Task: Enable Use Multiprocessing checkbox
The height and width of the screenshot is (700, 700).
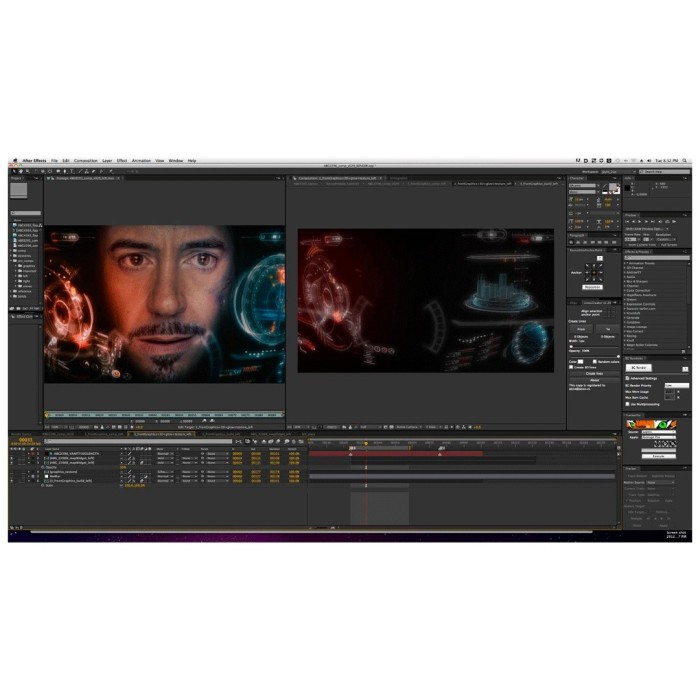Action: [627, 404]
